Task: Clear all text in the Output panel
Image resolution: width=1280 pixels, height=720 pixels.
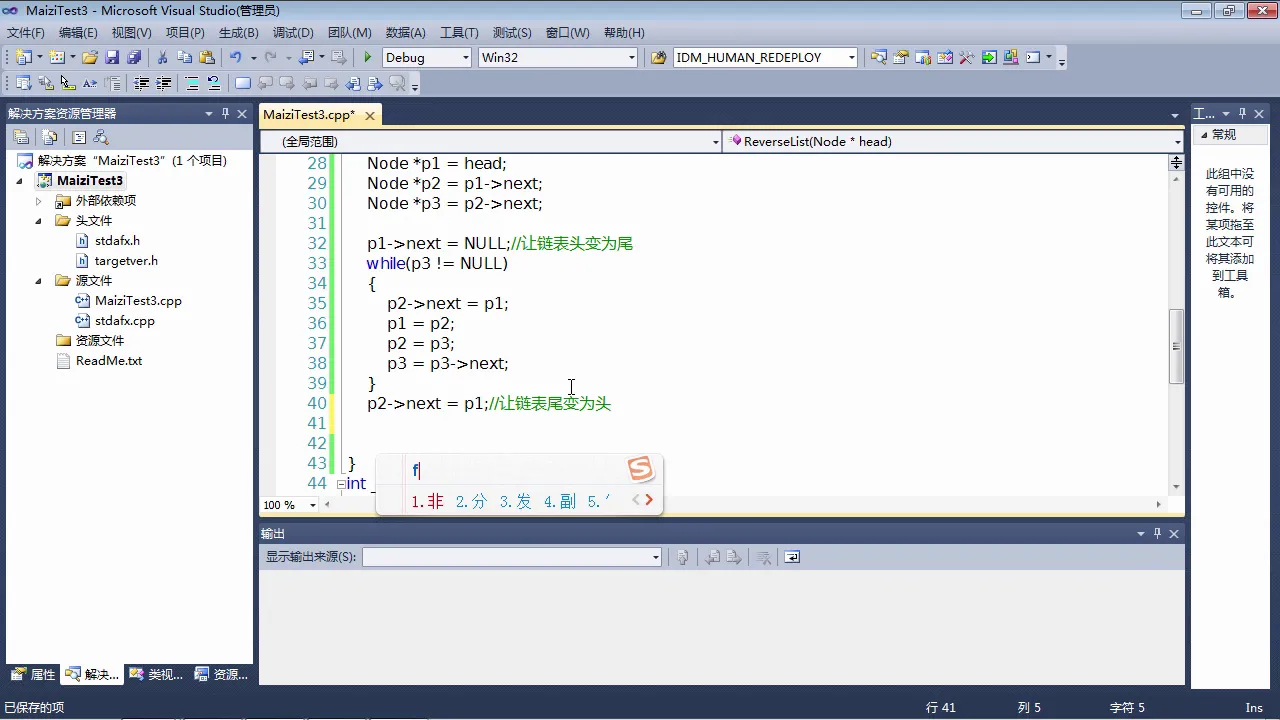Action: pos(763,557)
